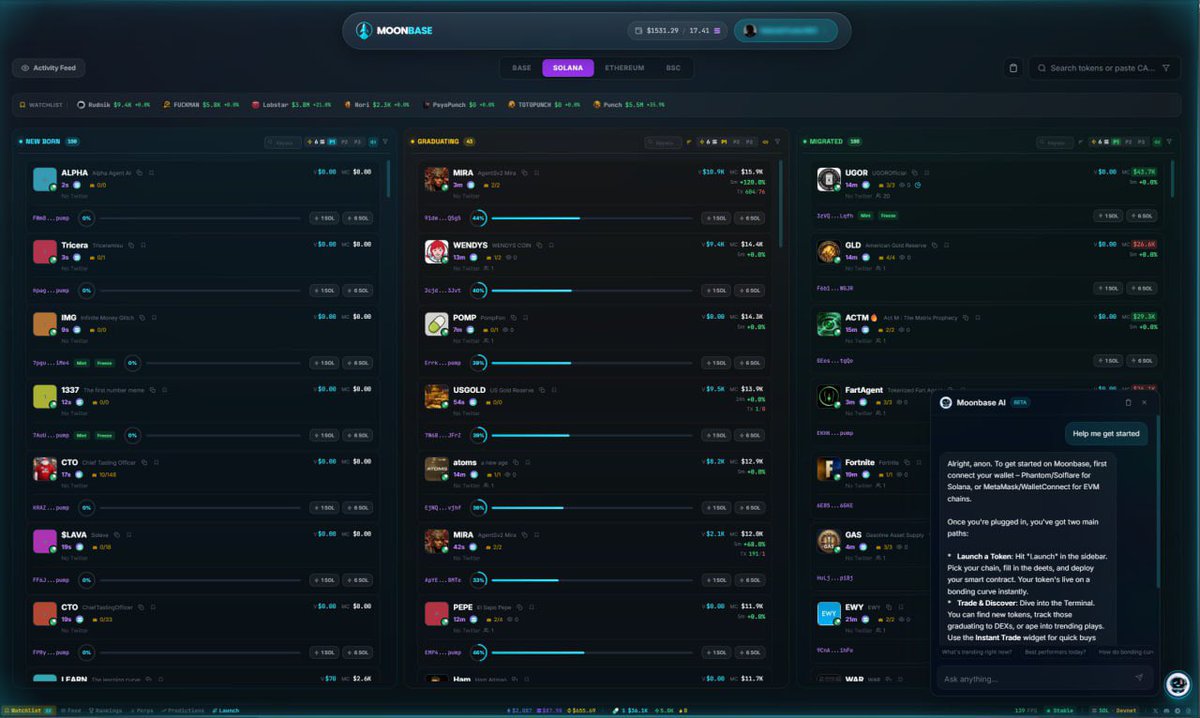Image resolution: width=1200 pixels, height=718 pixels.
Task: Open Rankings in the bottom status bar
Action: coord(105,711)
